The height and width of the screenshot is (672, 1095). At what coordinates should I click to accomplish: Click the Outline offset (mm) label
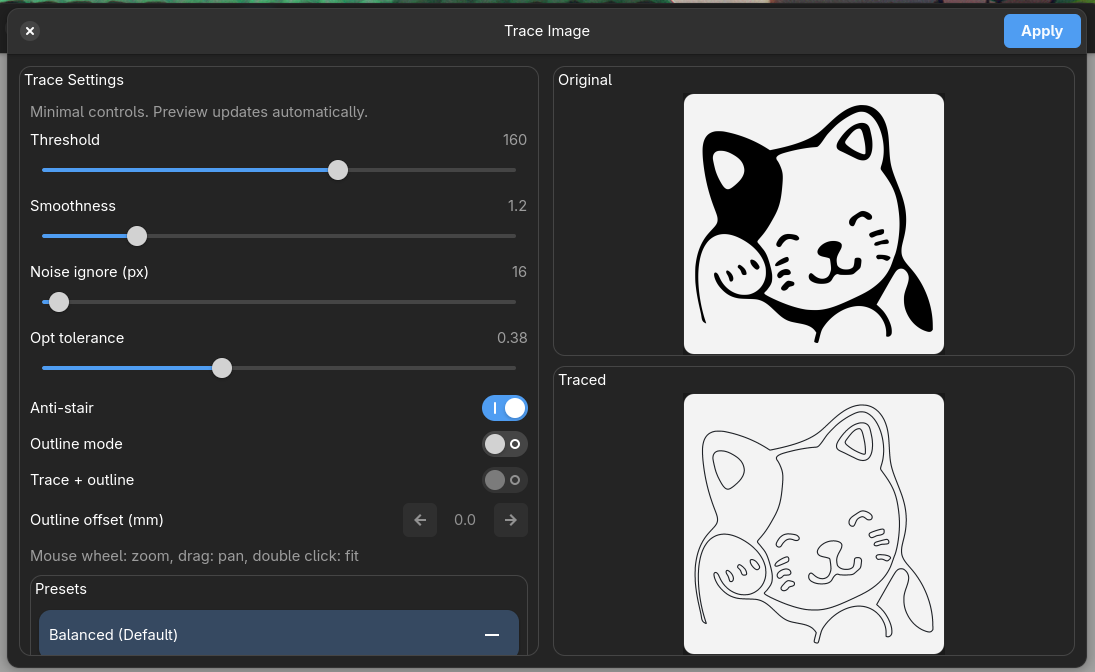tap(96, 520)
